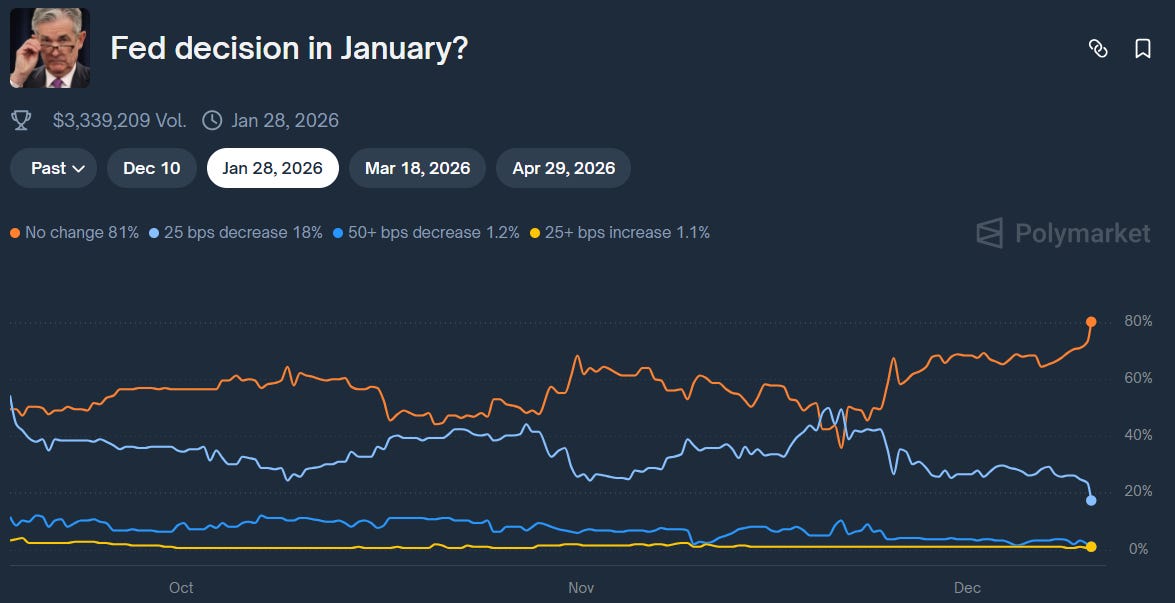Open the Mar 18, 2026 tab
Viewport: 1175px width, 603px height.
click(x=417, y=168)
